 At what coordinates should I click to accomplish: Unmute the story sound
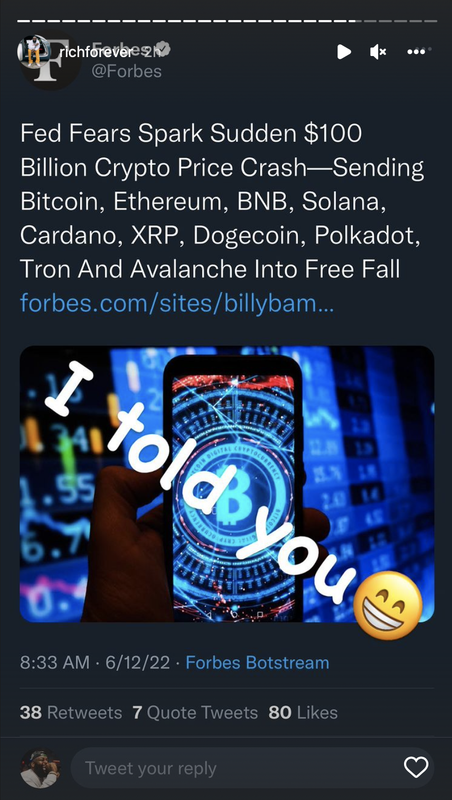(378, 52)
